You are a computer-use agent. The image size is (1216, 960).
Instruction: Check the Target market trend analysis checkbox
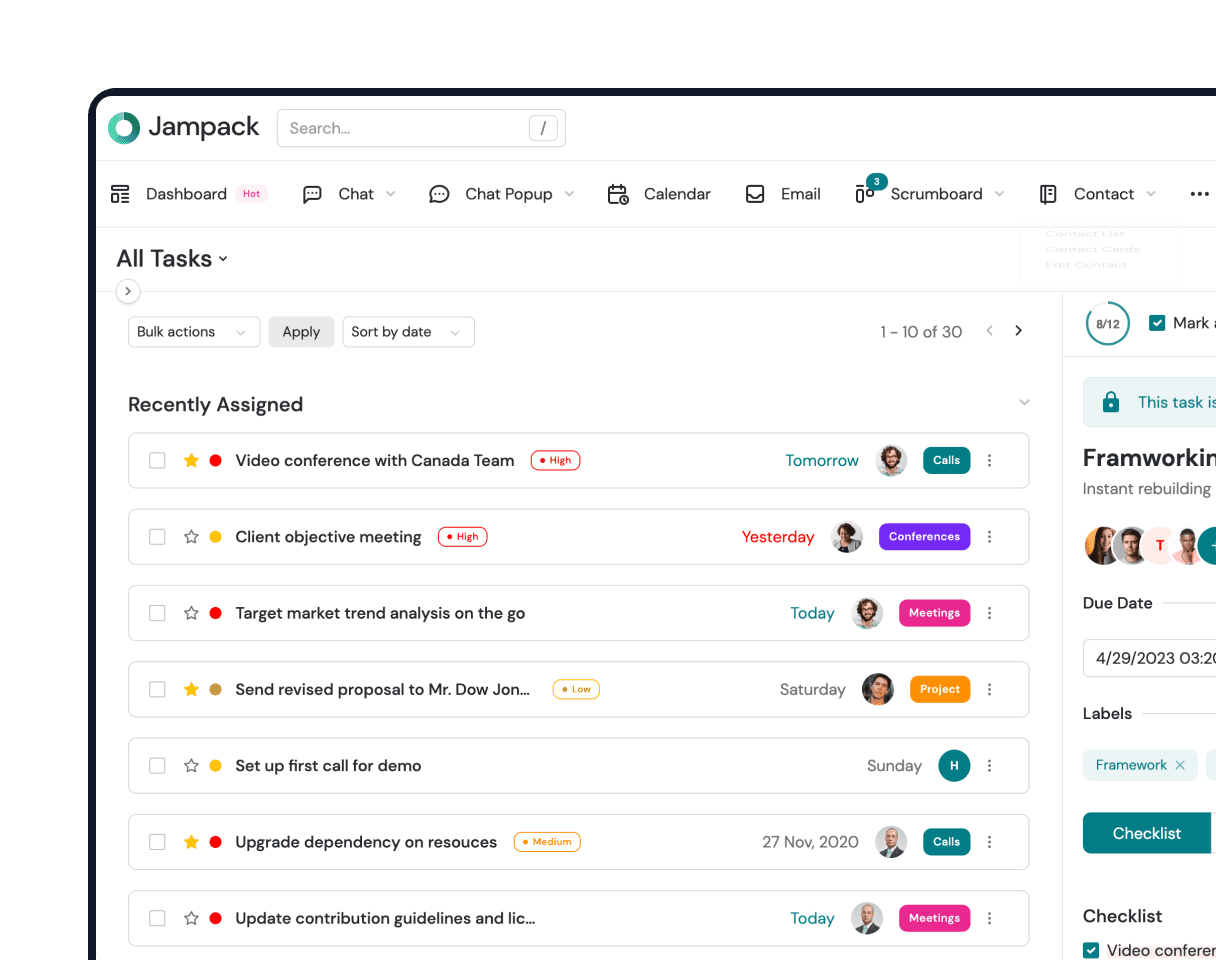157,613
